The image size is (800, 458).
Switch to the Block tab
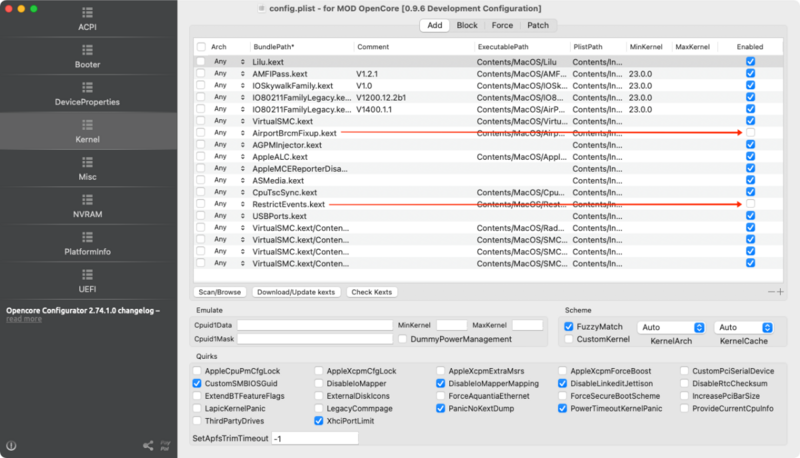click(467, 25)
